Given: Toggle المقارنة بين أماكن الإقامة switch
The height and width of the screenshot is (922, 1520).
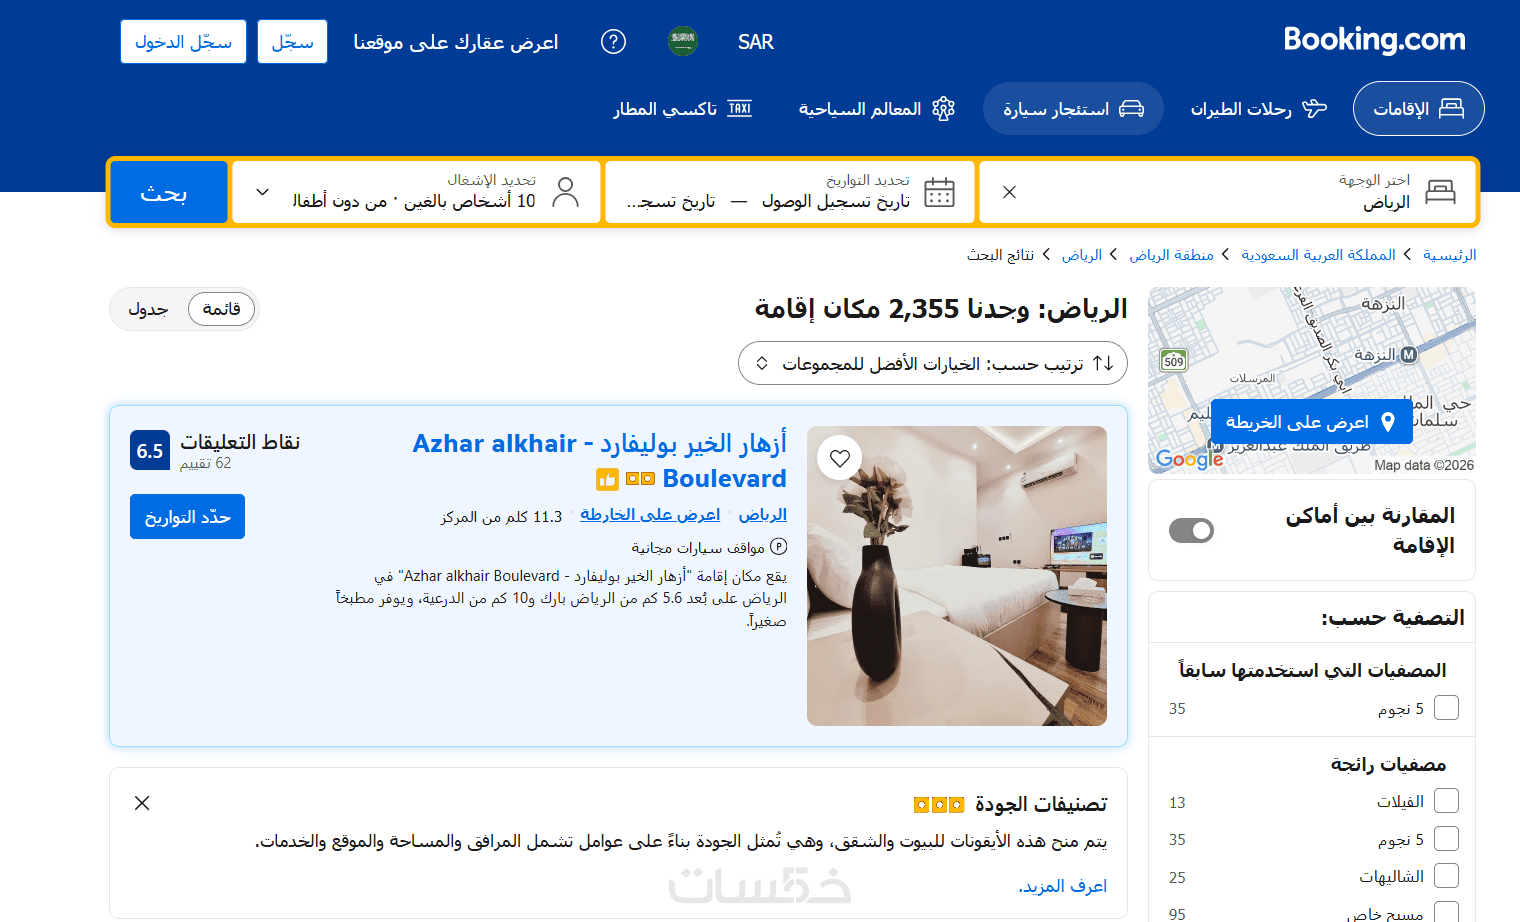Looking at the screenshot, I should click(x=1191, y=530).
